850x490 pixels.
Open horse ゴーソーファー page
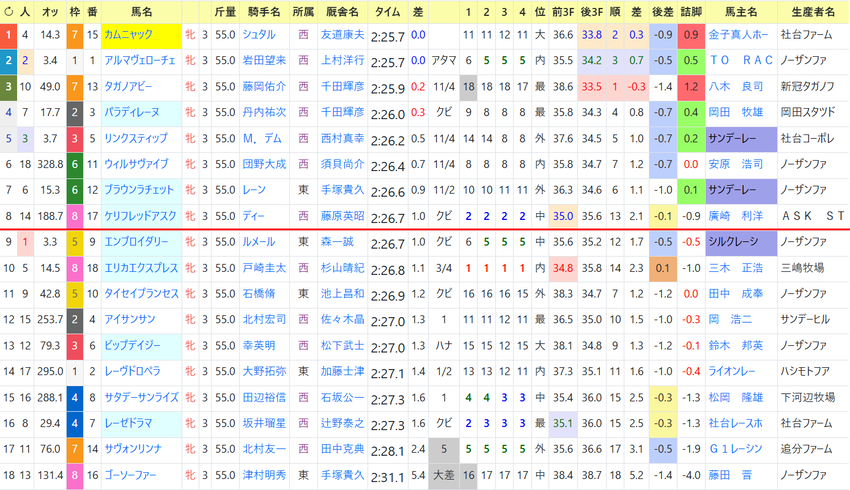[x=130, y=475]
